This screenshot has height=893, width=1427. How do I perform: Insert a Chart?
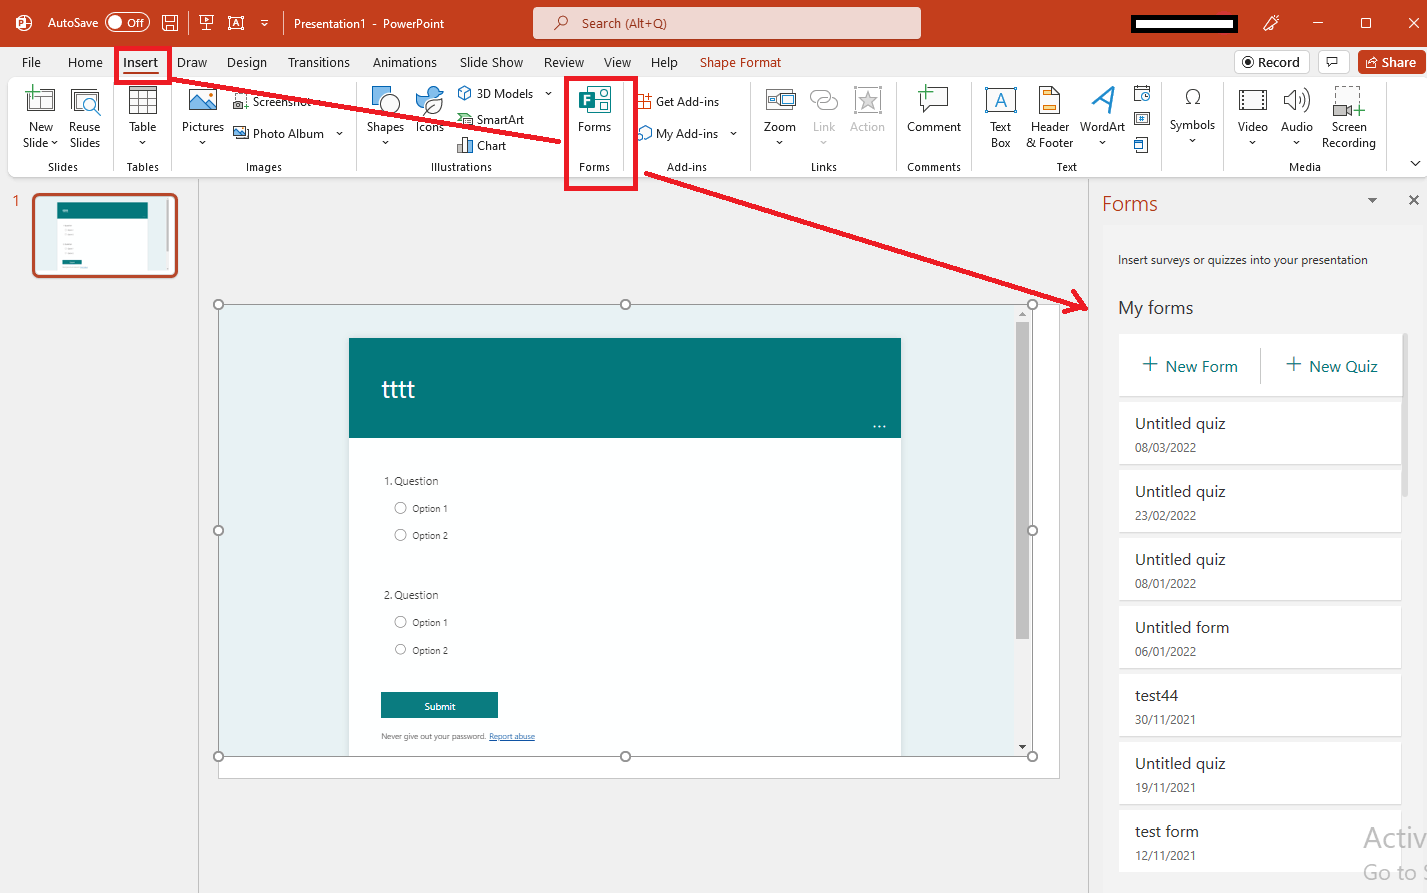pyautogui.click(x=482, y=145)
